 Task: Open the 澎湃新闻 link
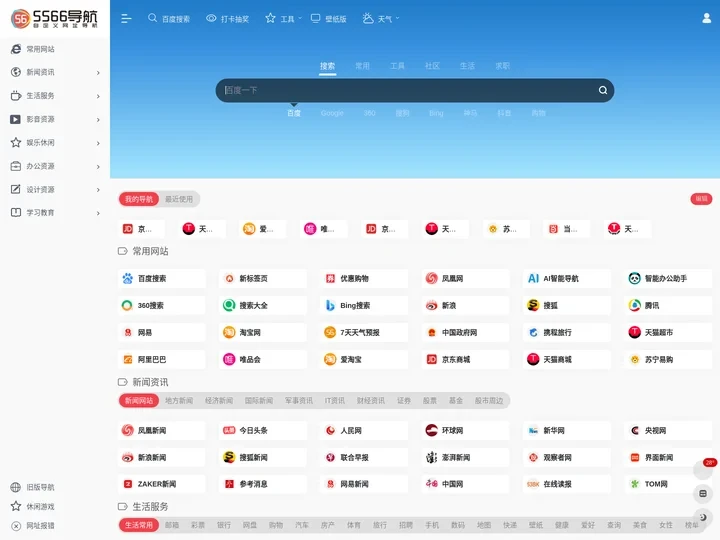[465, 457]
